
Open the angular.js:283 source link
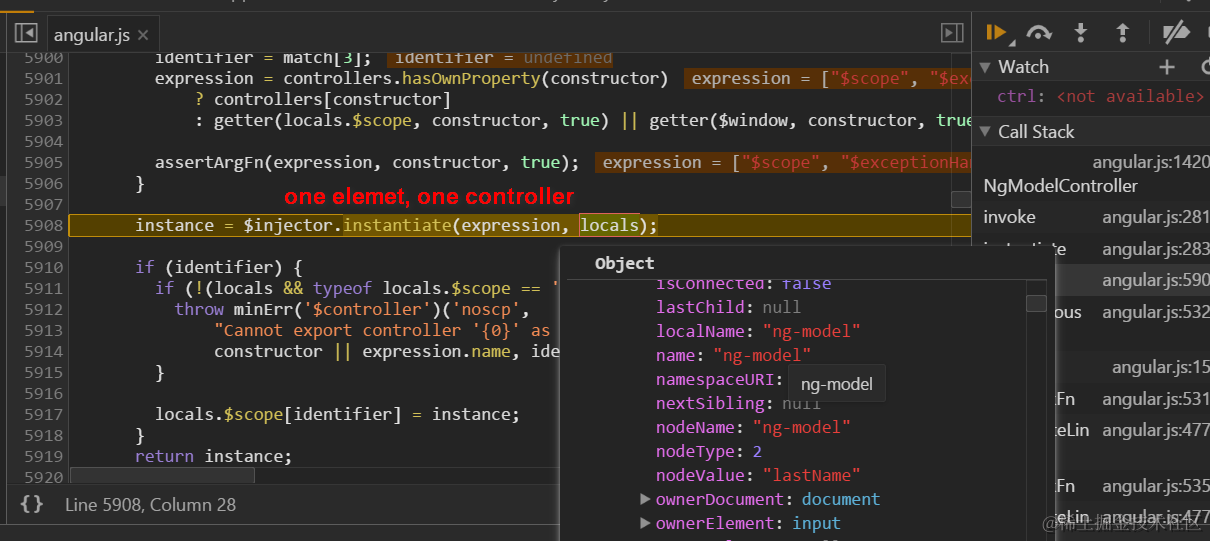coord(1155,249)
